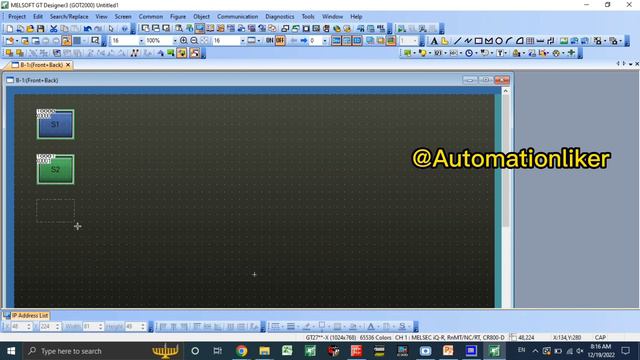The image size is (640, 360).
Task: Select the Sector figure tool
Action: 520,41
